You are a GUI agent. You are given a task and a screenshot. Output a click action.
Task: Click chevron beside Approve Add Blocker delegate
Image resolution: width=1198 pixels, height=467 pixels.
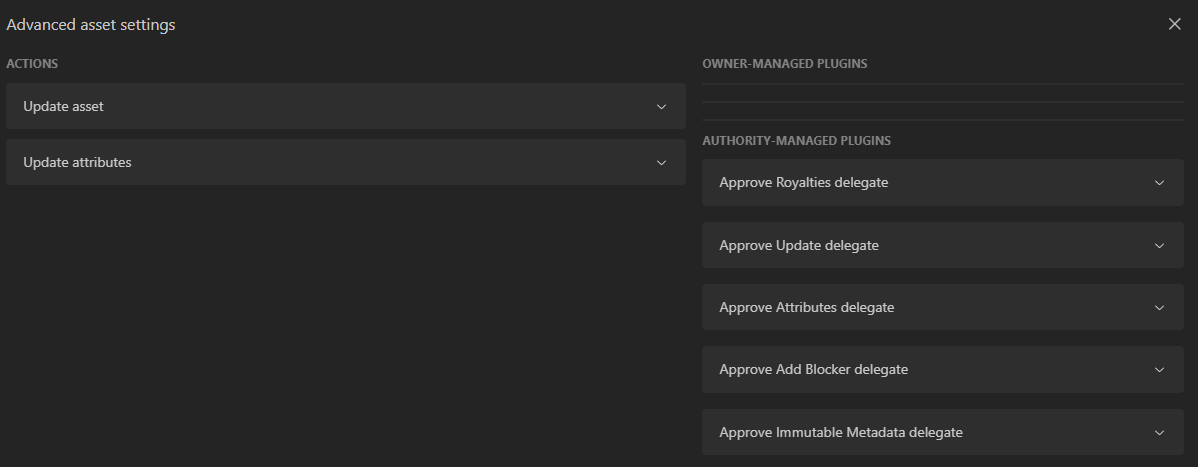[x=1159, y=370]
